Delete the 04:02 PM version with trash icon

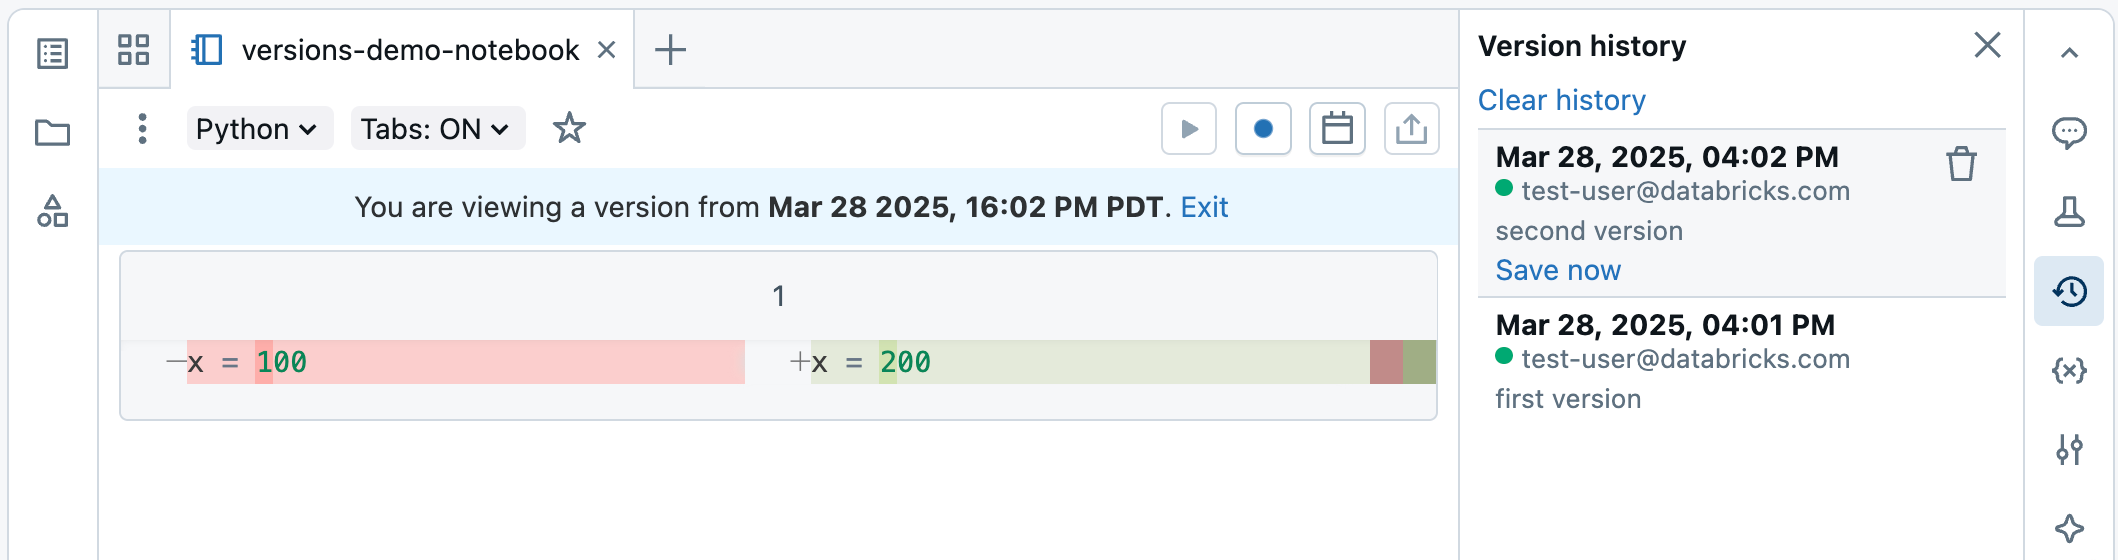pos(1961,164)
